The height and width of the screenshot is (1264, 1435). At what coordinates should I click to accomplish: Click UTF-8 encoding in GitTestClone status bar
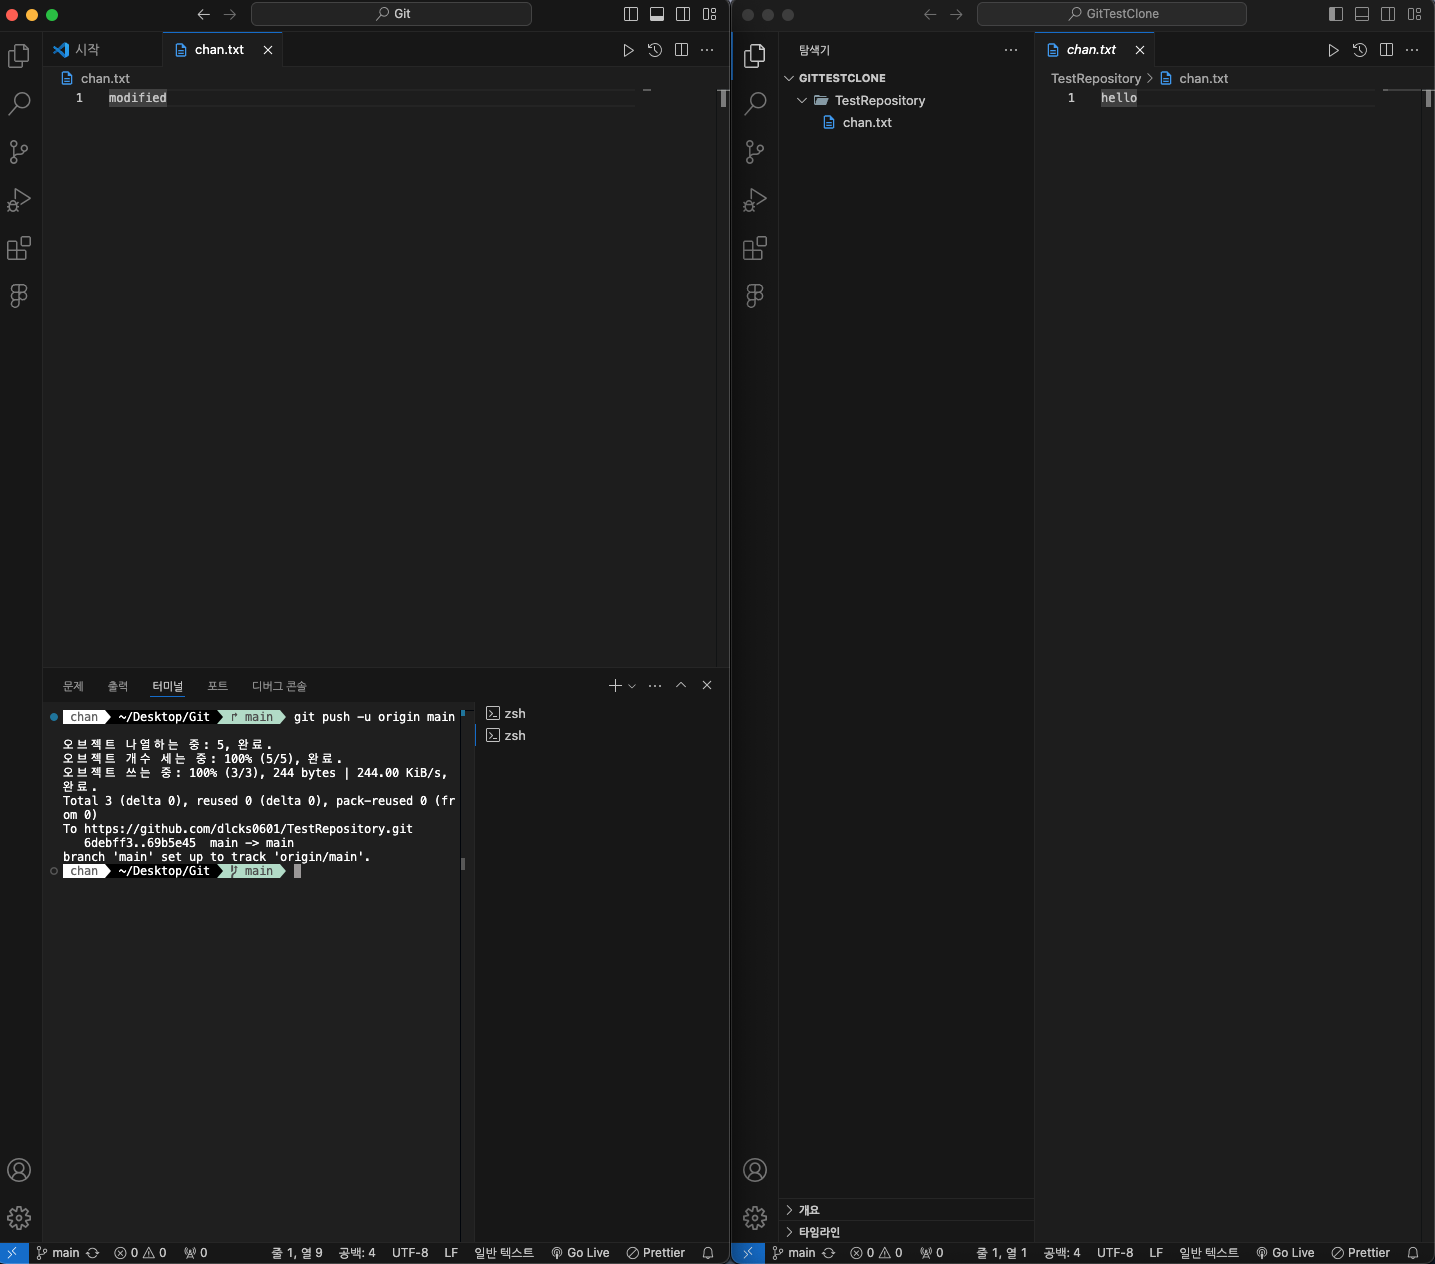coord(1115,1253)
